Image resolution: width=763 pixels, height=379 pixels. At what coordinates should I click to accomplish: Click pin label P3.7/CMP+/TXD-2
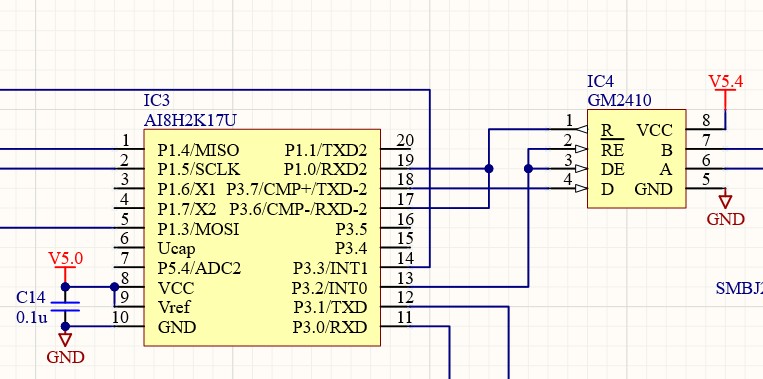point(297,189)
